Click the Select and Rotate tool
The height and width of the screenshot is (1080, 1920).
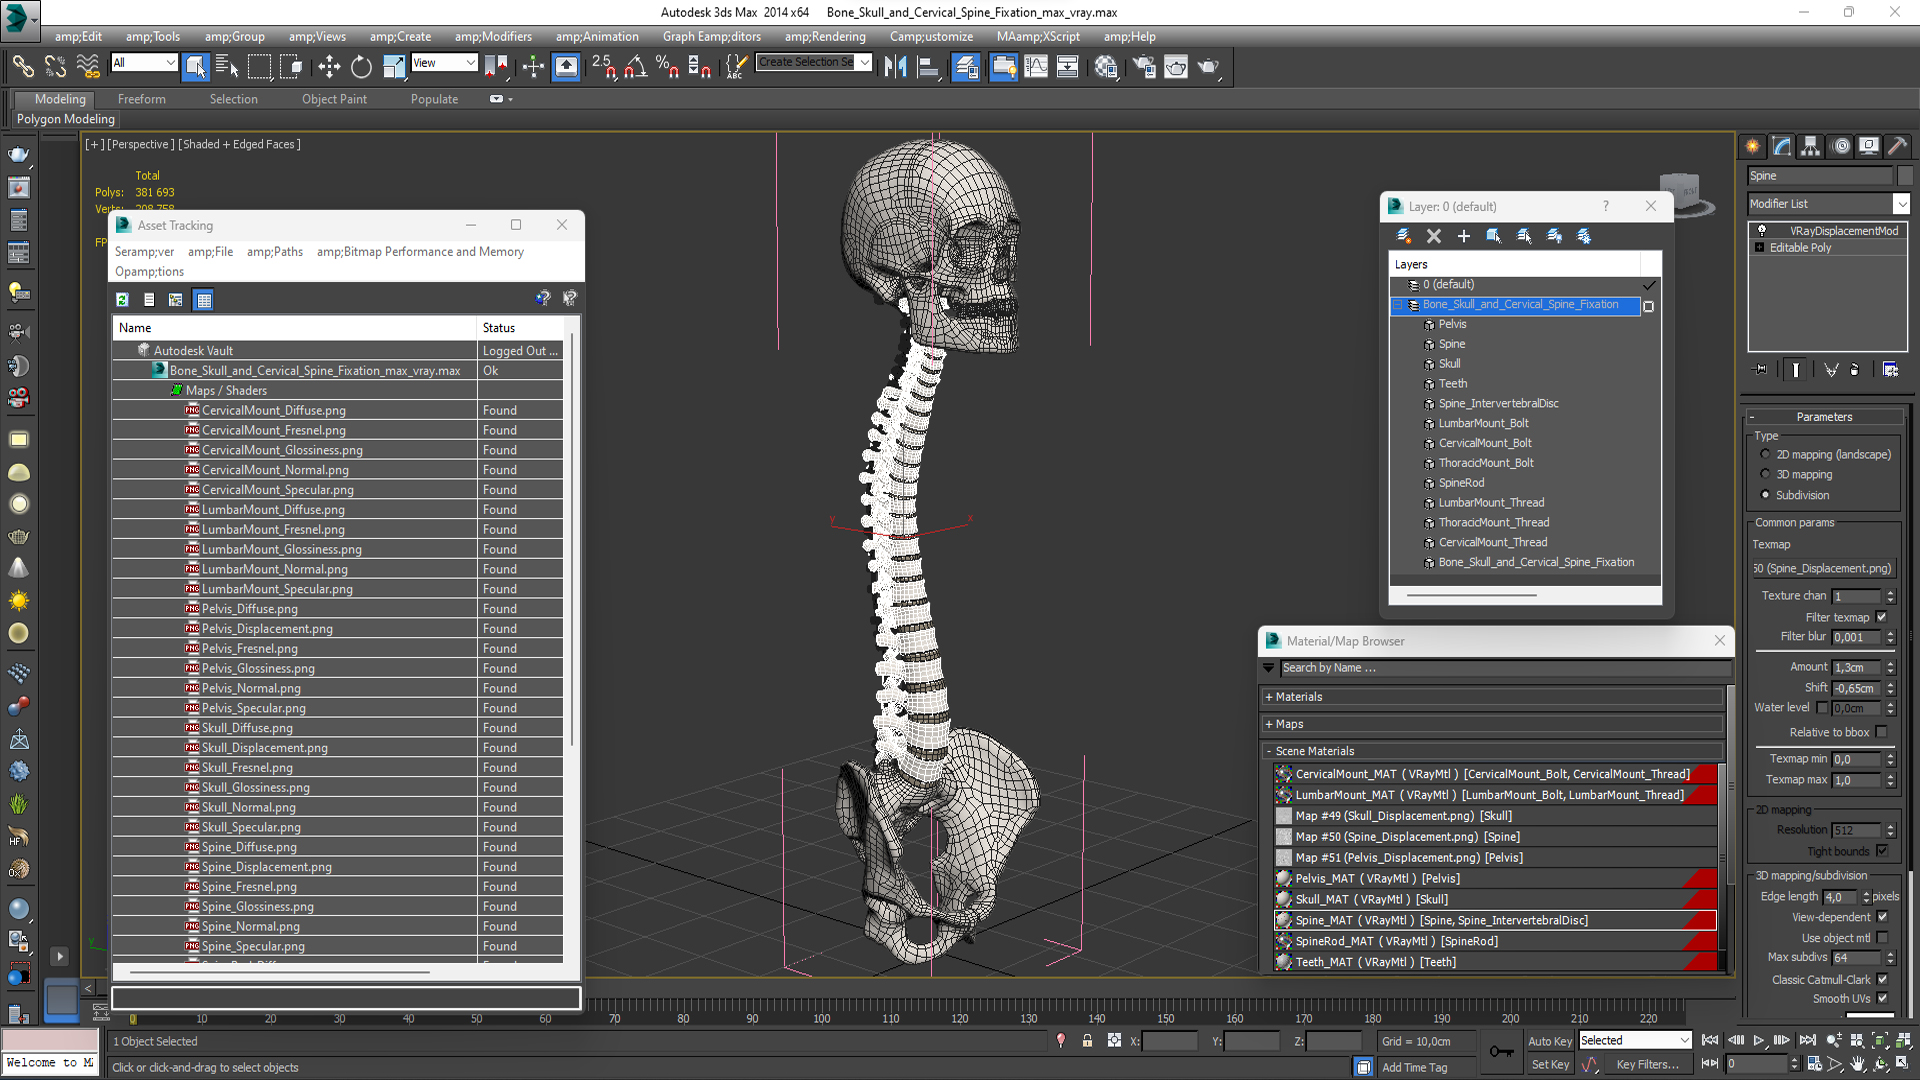point(361,67)
